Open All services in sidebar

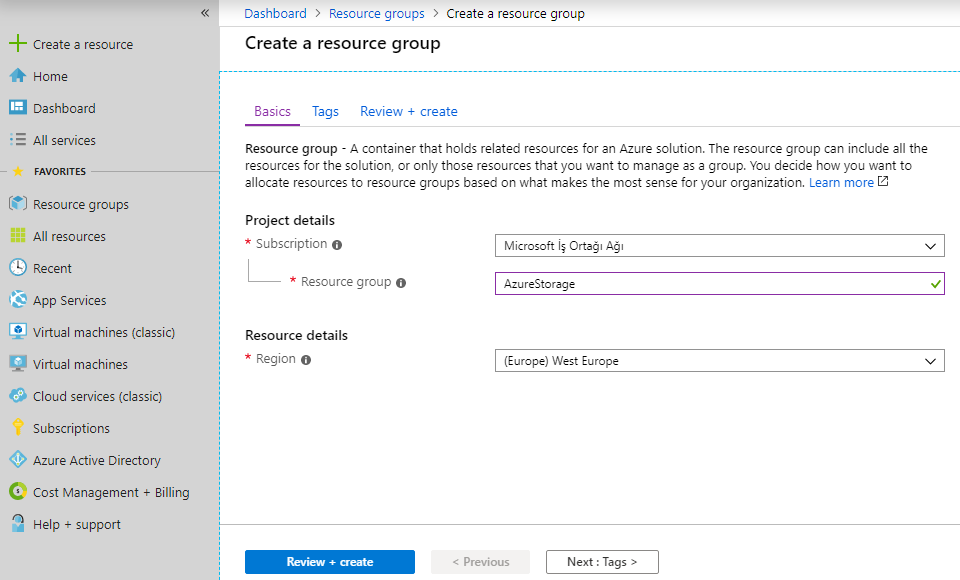(64, 140)
